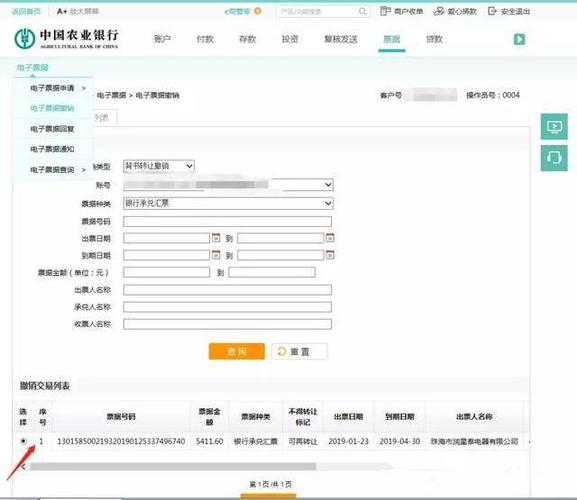Viewport: 577px width, 500px height.
Task: Select 电子票据撤销 in side menu
Action: (x=52, y=108)
